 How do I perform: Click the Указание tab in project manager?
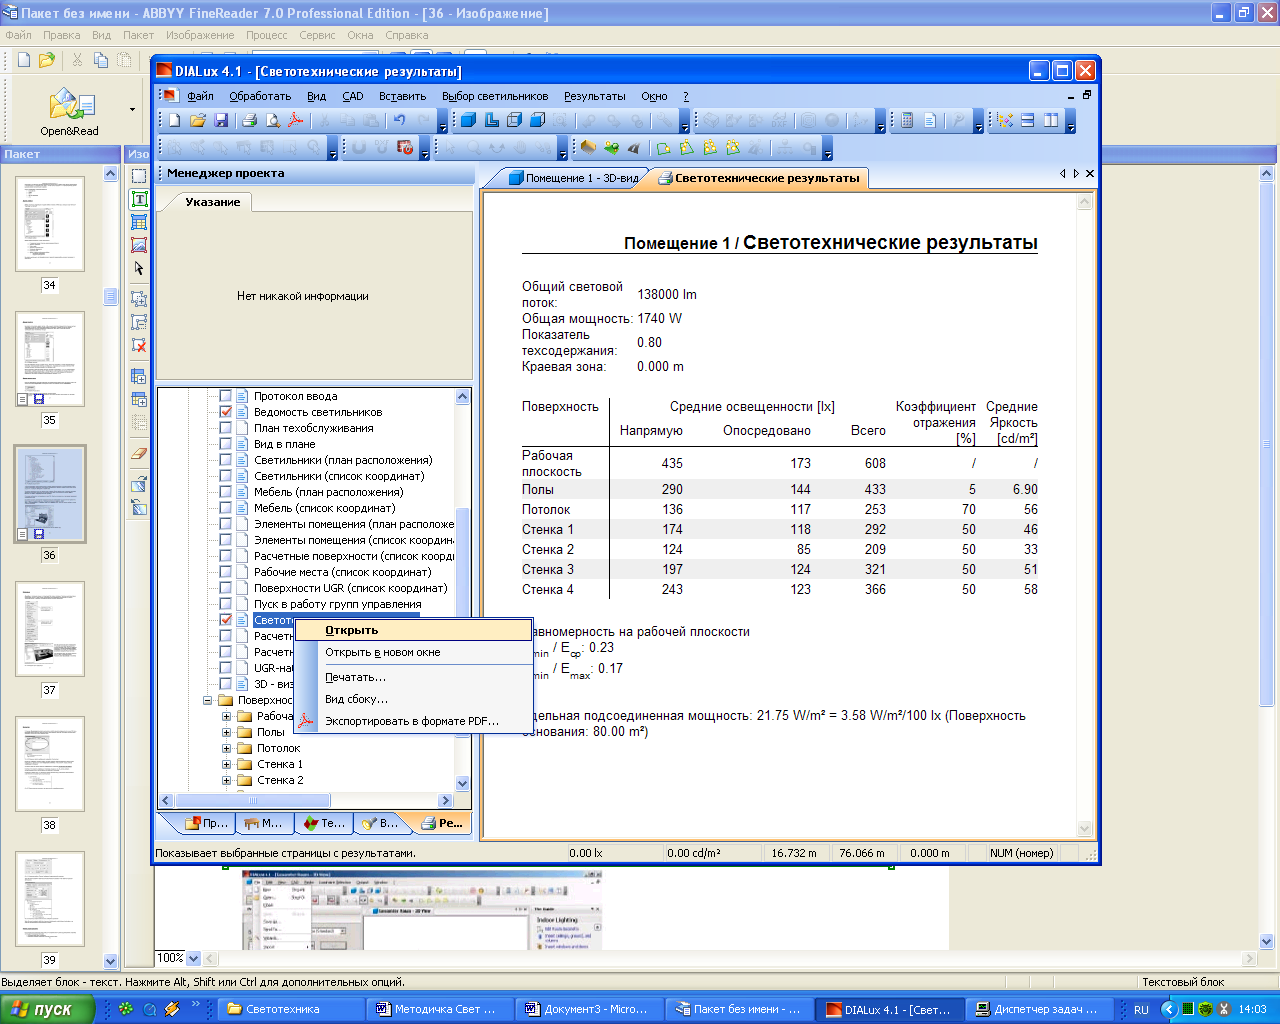click(x=212, y=202)
